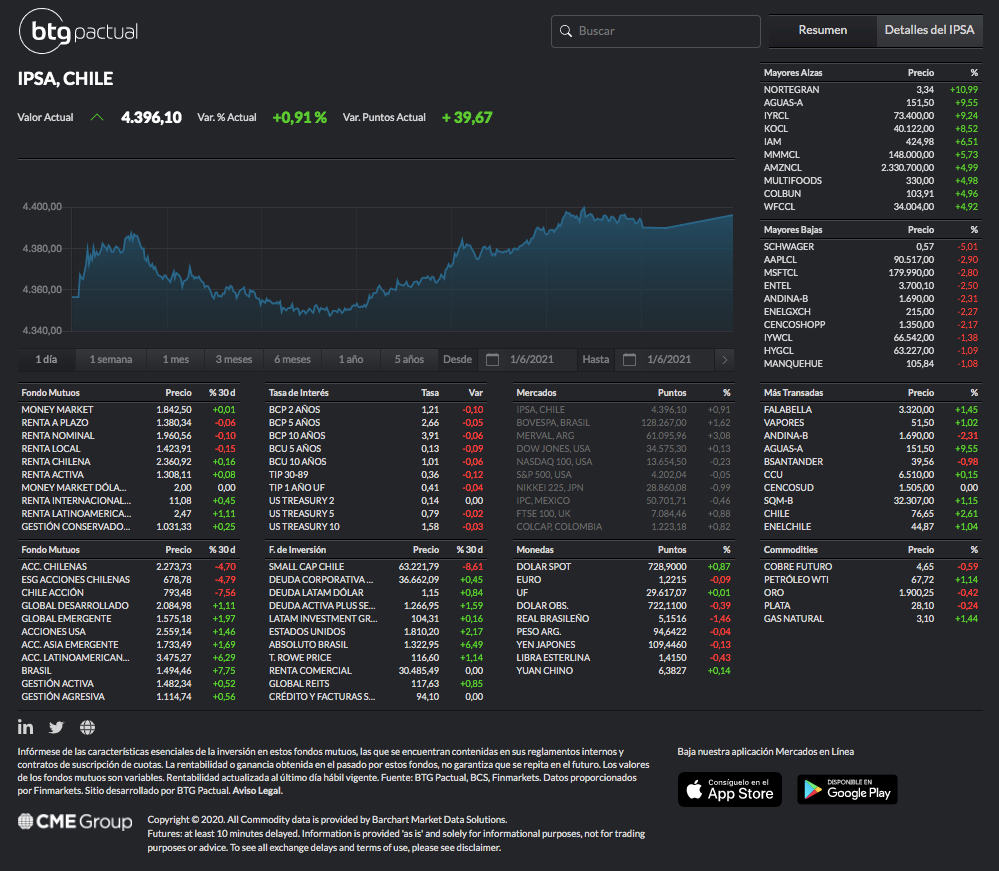The image size is (999, 871).
Task: Click the date range arrow button
Action: click(724, 359)
